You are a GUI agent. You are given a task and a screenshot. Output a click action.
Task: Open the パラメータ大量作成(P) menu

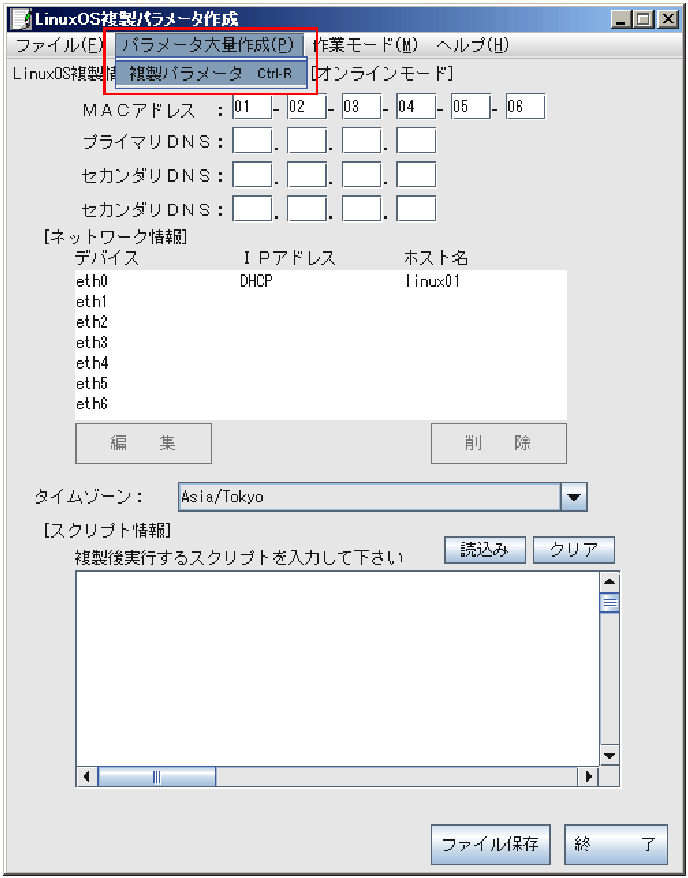[209, 45]
